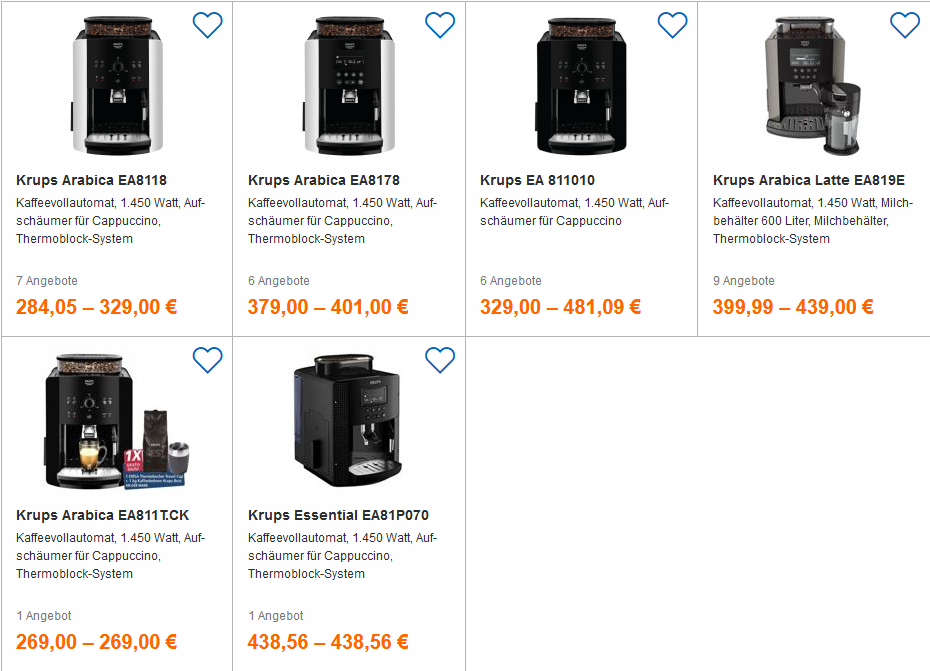Click price 269,00 – 269,00 € for EA811T.CK
The image size is (930, 671).
tap(96, 642)
